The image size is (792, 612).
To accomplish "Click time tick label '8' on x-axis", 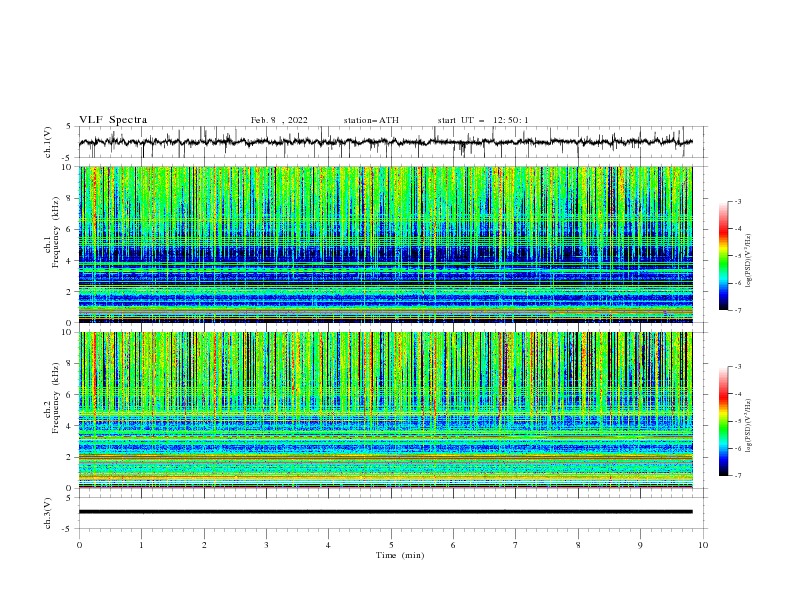I will point(578,545).
